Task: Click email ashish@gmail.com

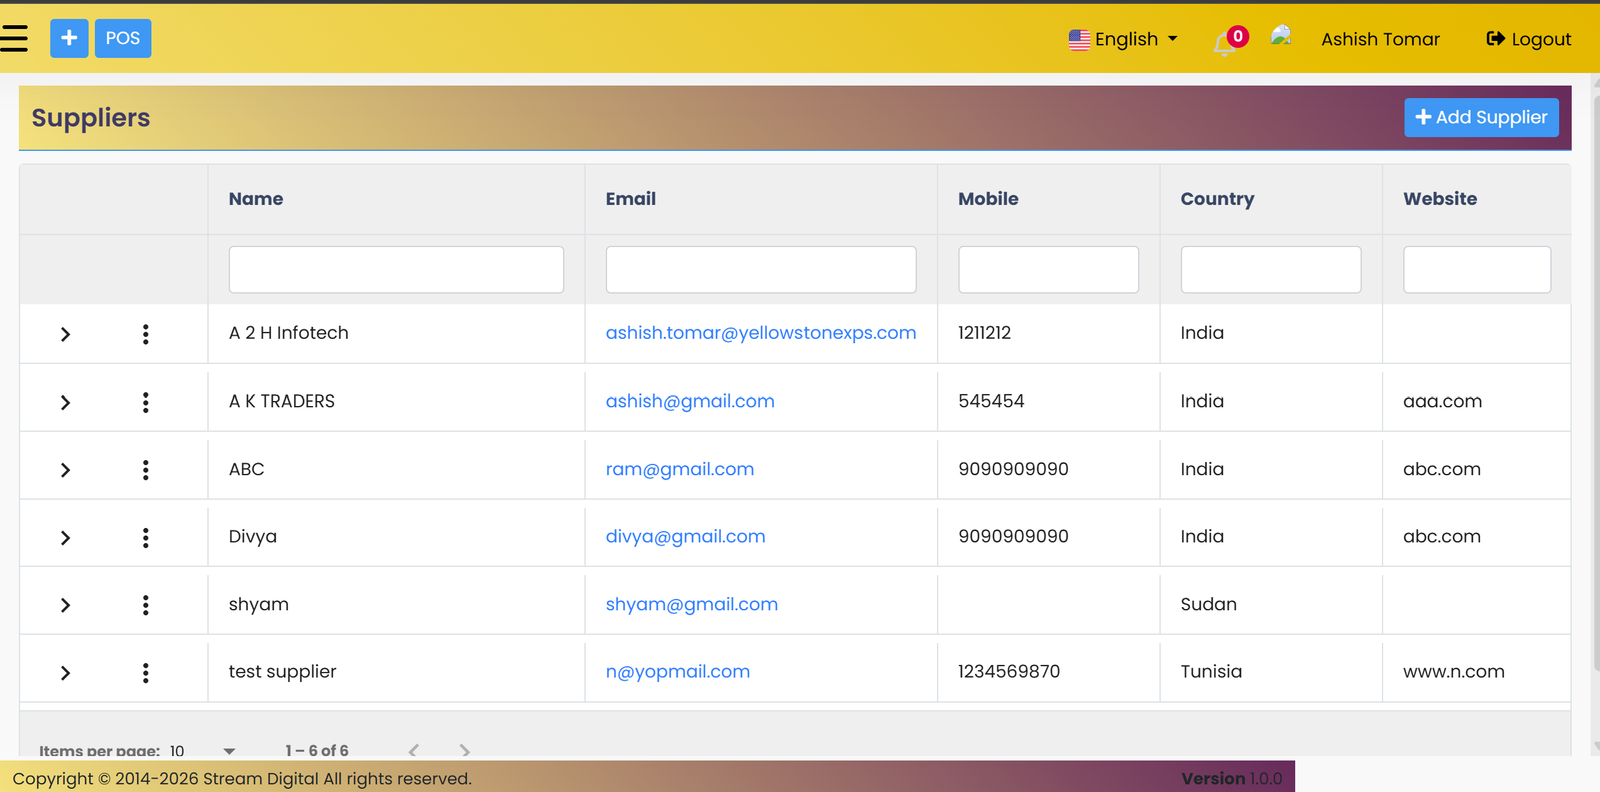Action: 690,401
